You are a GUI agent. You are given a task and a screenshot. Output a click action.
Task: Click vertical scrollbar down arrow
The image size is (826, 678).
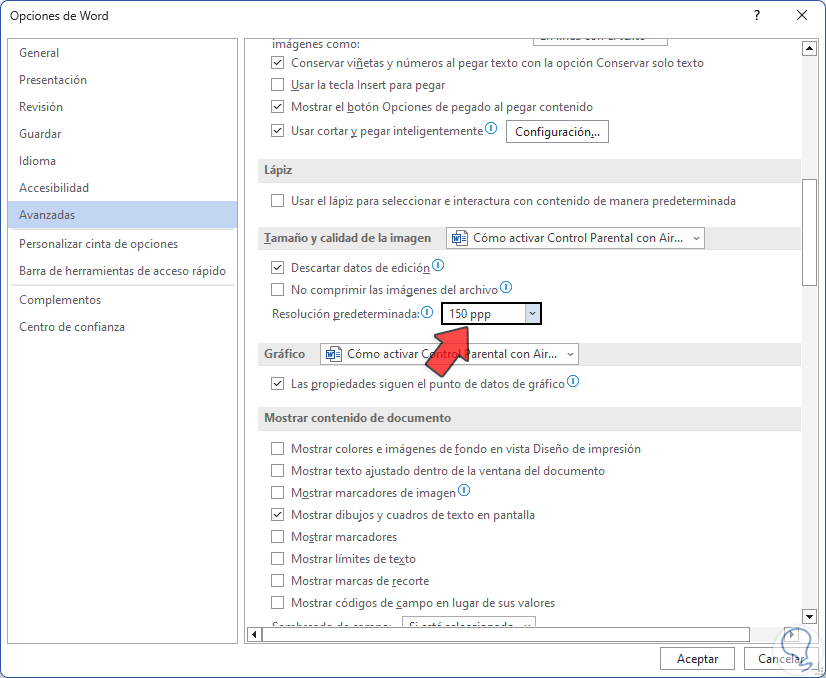809,615
